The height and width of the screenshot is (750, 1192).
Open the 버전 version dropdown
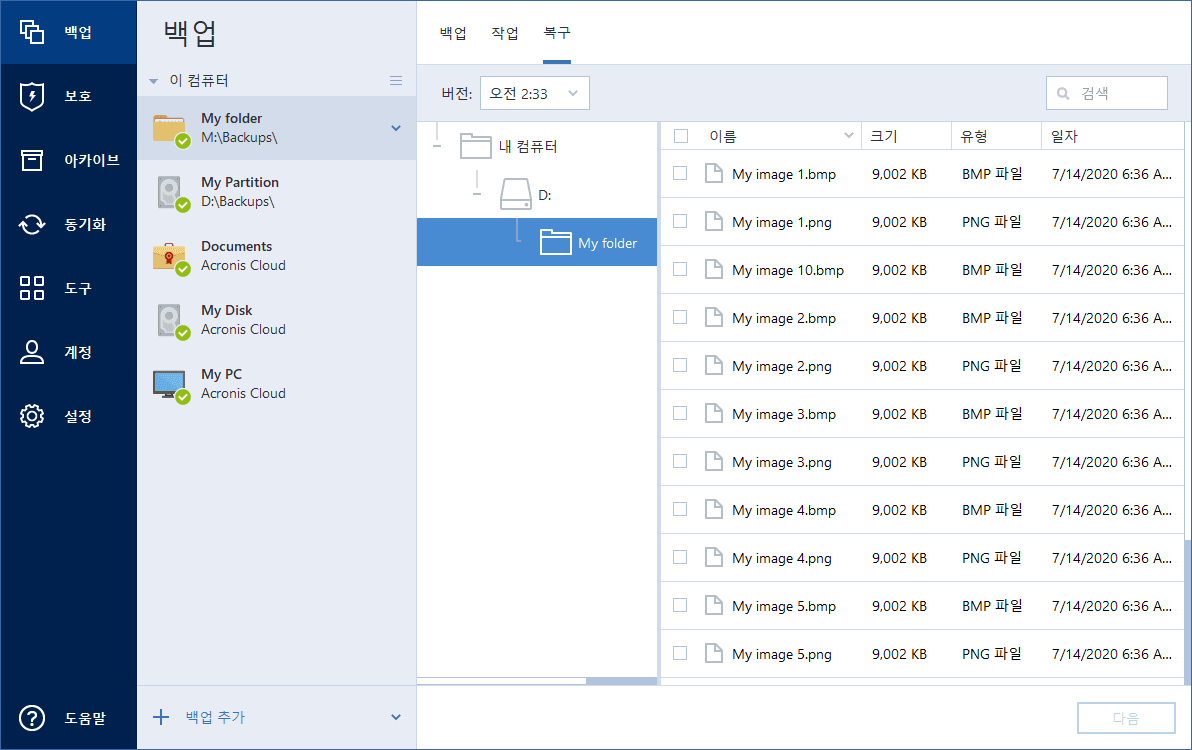(534, 93)
